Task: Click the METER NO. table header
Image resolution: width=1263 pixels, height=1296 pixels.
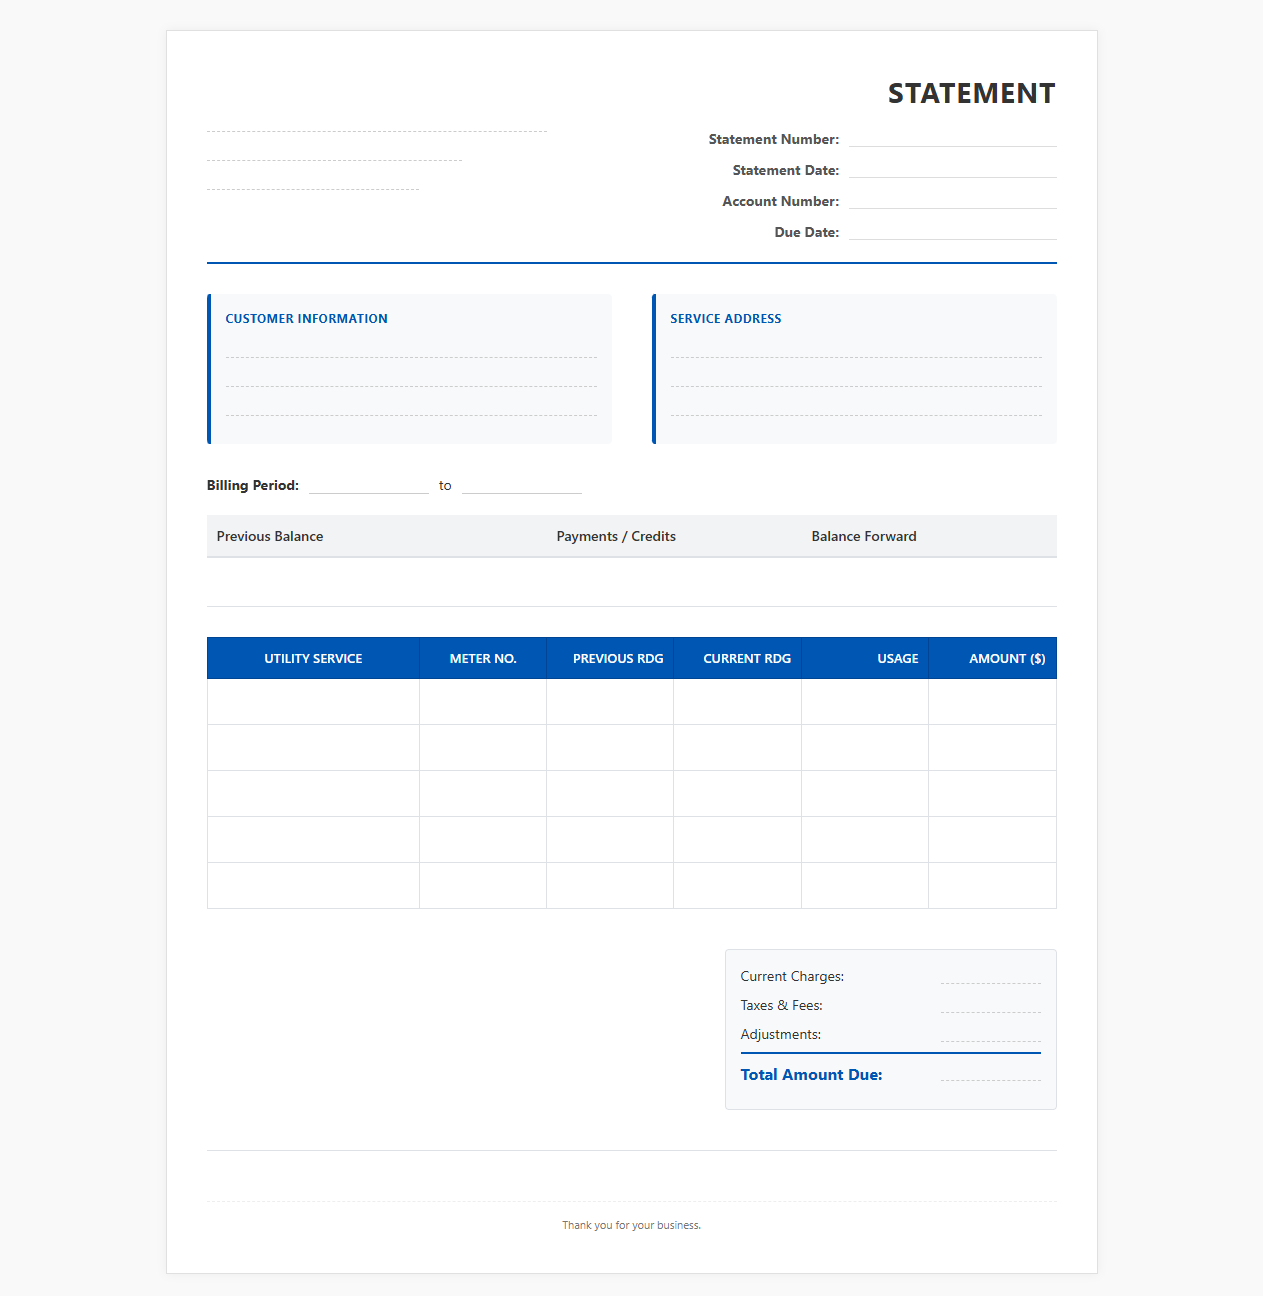Action: click(483, 658)
